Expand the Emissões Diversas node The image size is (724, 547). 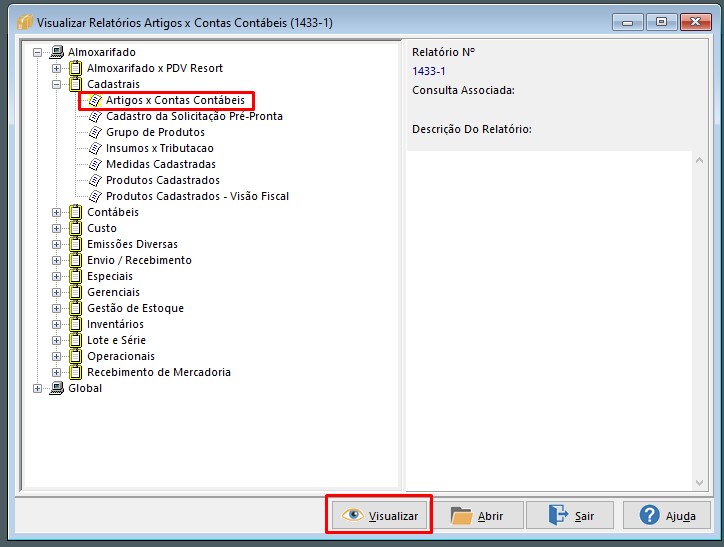pos(56,244)
